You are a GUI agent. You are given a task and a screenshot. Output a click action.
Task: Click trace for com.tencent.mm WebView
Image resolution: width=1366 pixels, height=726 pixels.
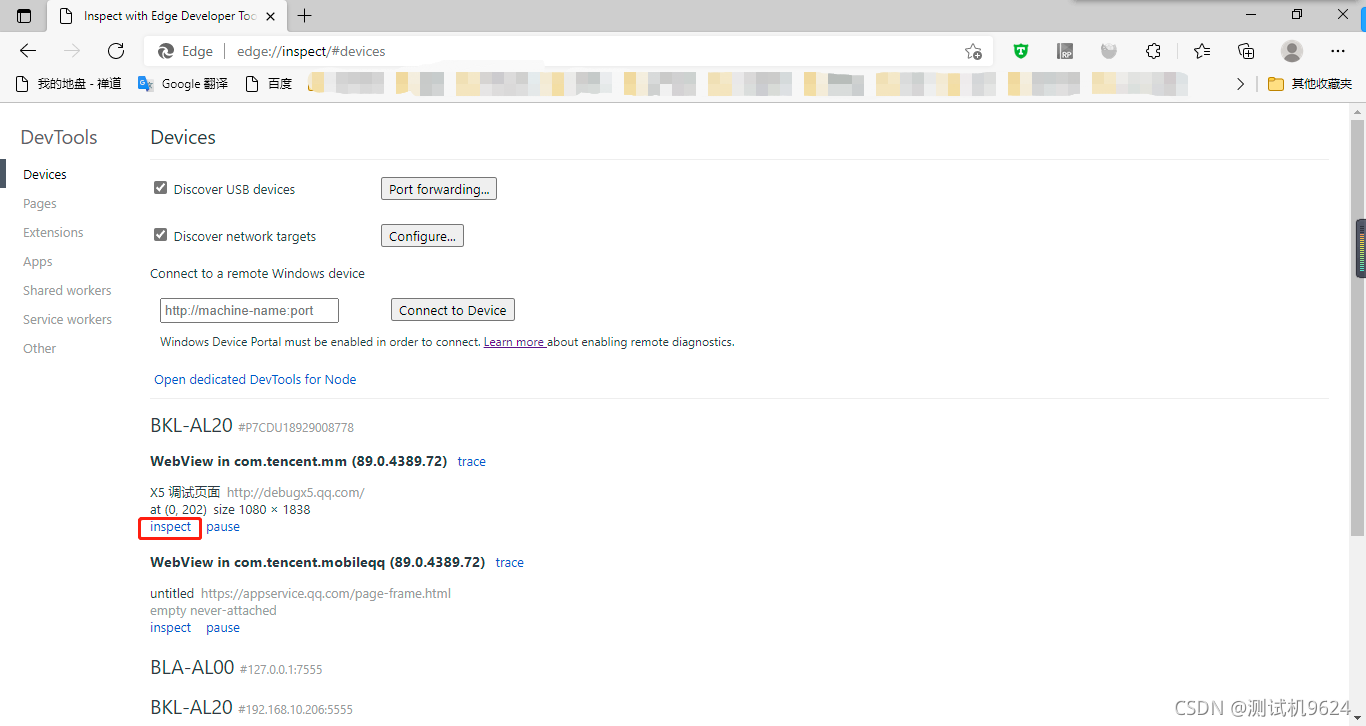click(472, 461)
